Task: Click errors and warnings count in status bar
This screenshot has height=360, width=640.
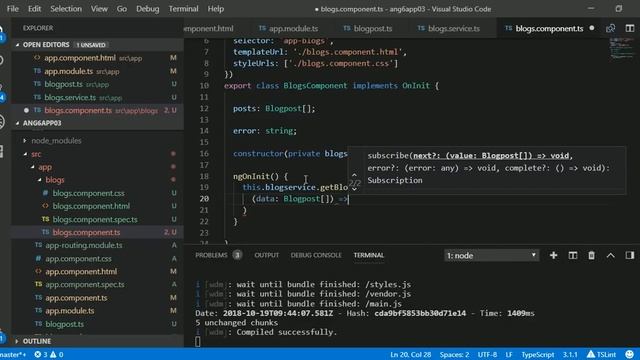Action: tap(49, 354)
